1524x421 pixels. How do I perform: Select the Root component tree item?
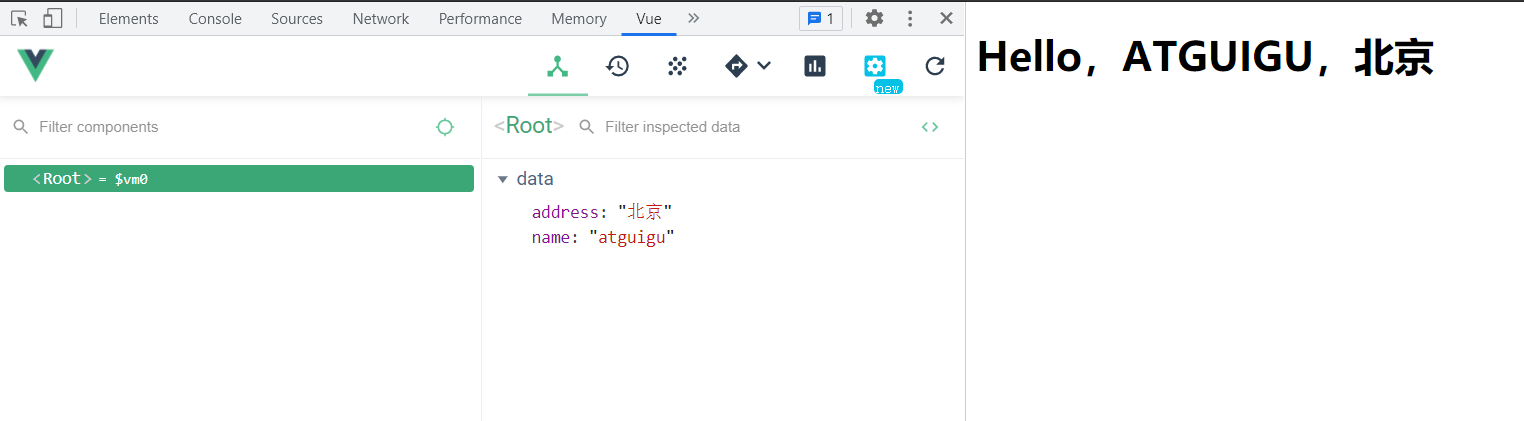pos(238,179)
